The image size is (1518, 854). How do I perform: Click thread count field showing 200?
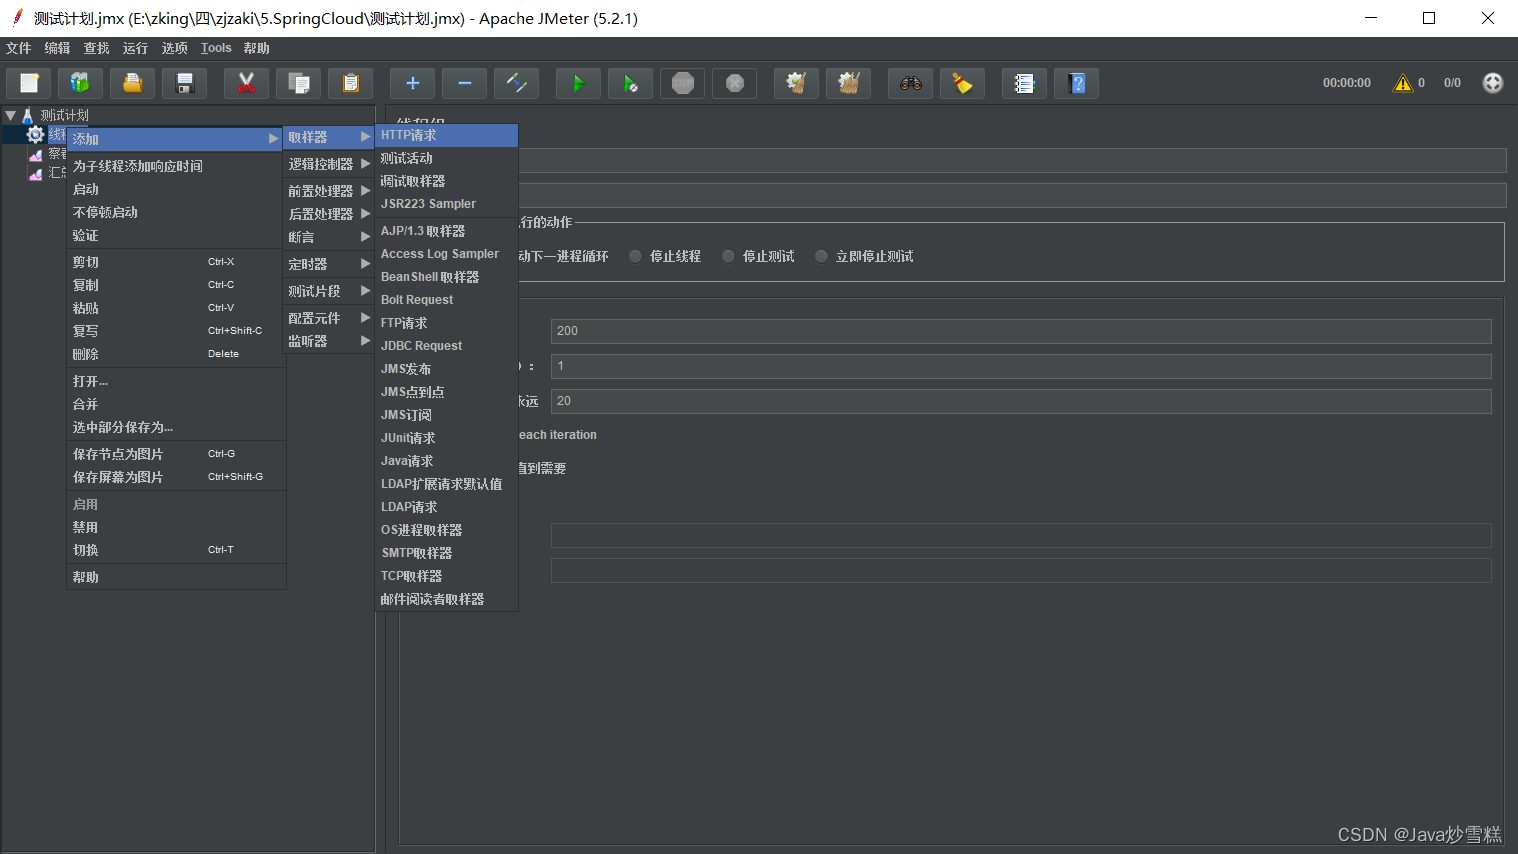[x=1021, y=331]
